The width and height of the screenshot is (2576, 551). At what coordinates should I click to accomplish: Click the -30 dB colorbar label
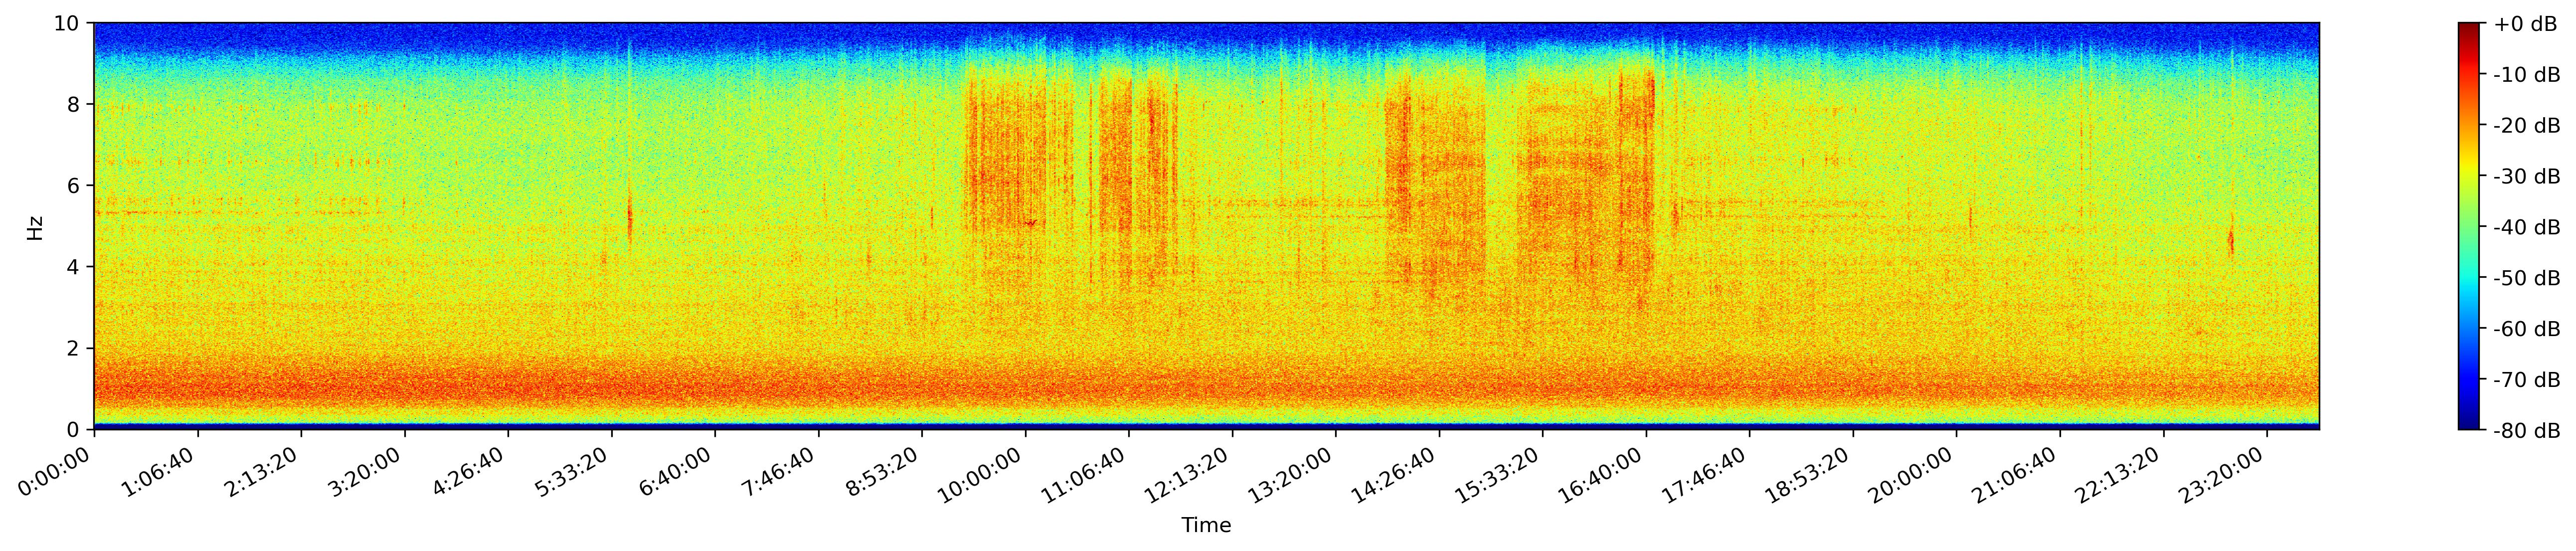click(2528, 177)
